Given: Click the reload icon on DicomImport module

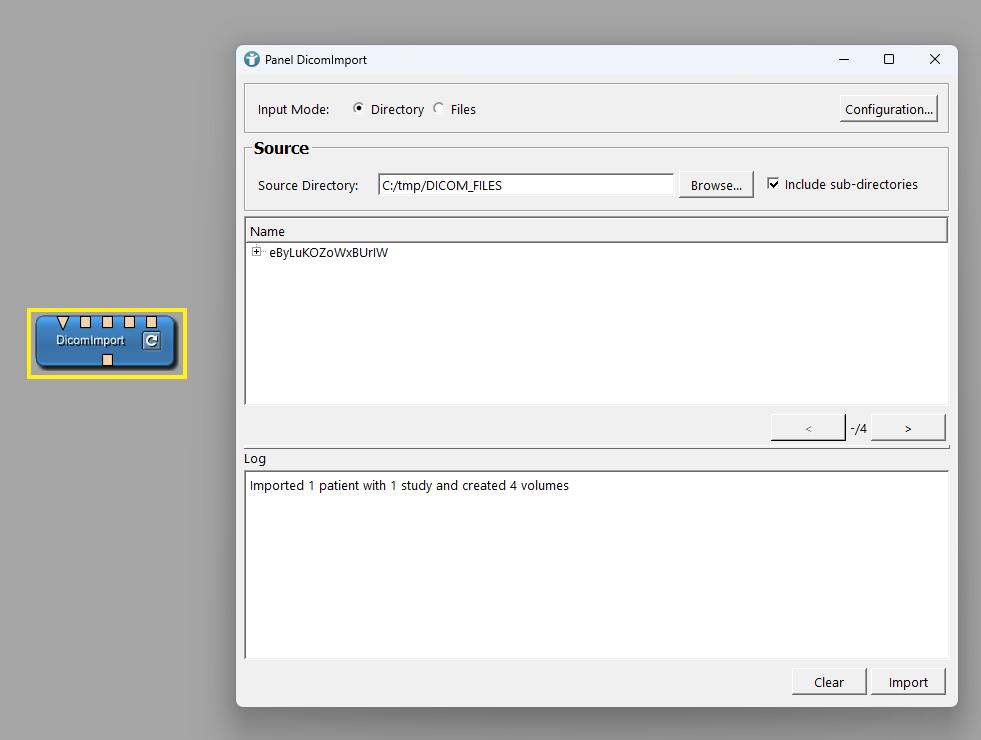Looking at the screenshot, I should tap(151, 341).
